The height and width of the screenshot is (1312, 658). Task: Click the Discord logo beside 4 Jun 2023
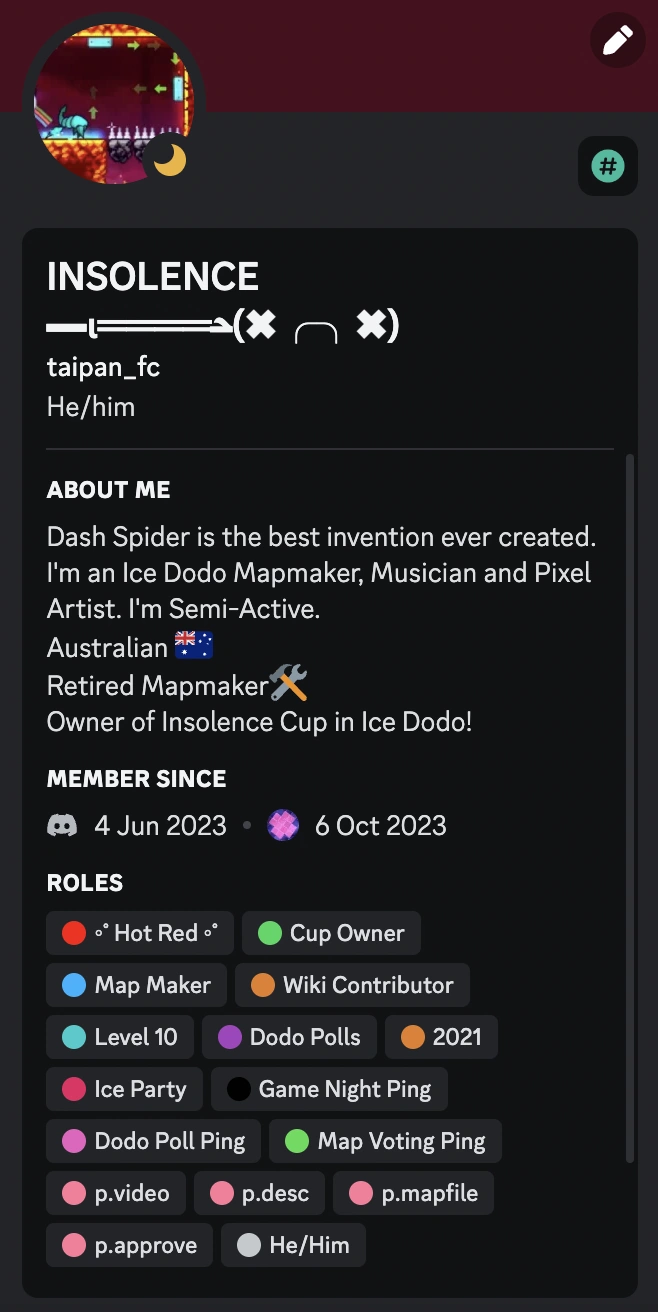coord(62,826)
